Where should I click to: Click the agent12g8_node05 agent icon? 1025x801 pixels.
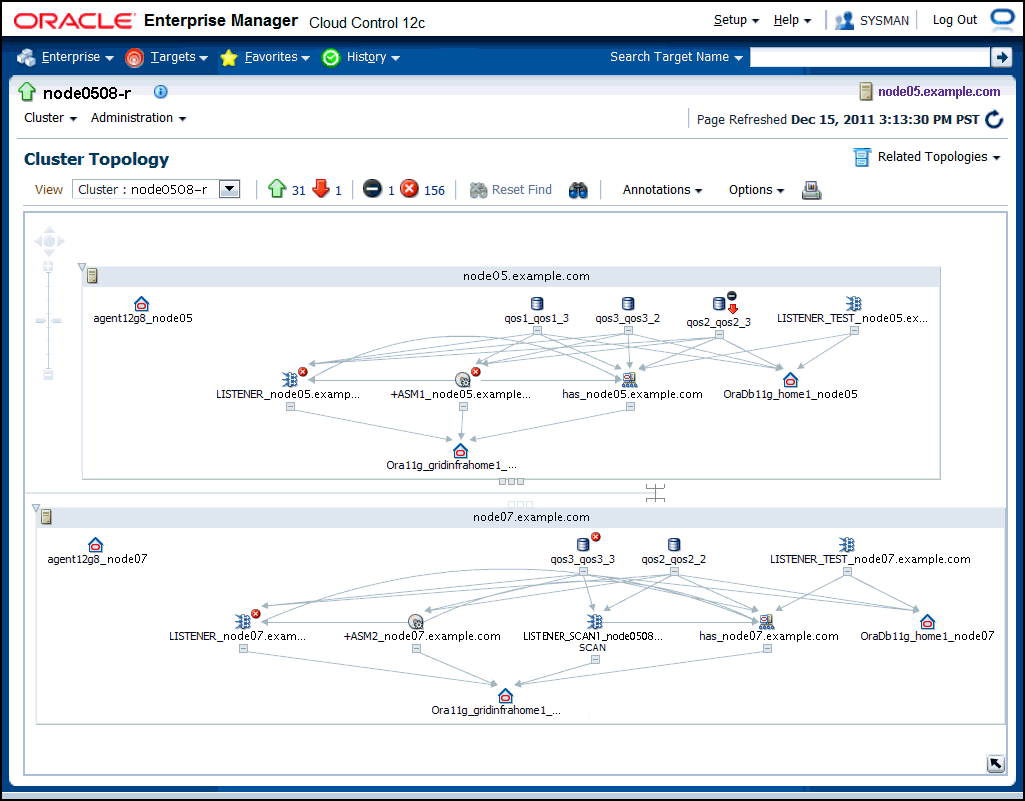[141, 304]
